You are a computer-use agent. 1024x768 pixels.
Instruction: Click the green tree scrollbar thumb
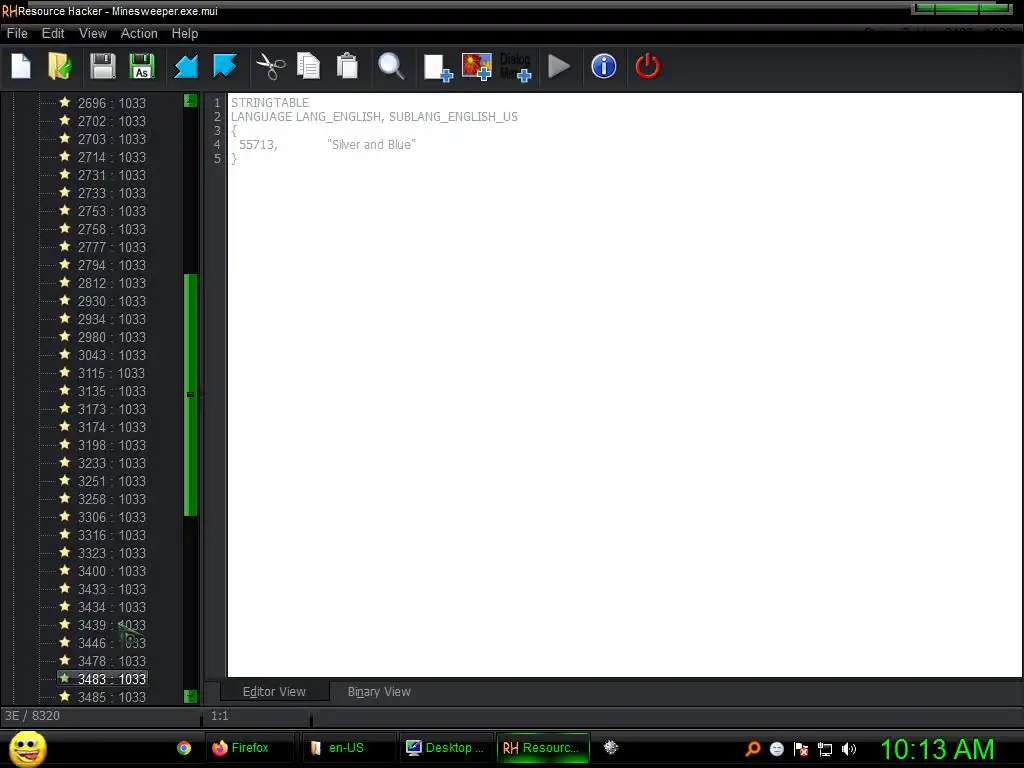[190, 395]
